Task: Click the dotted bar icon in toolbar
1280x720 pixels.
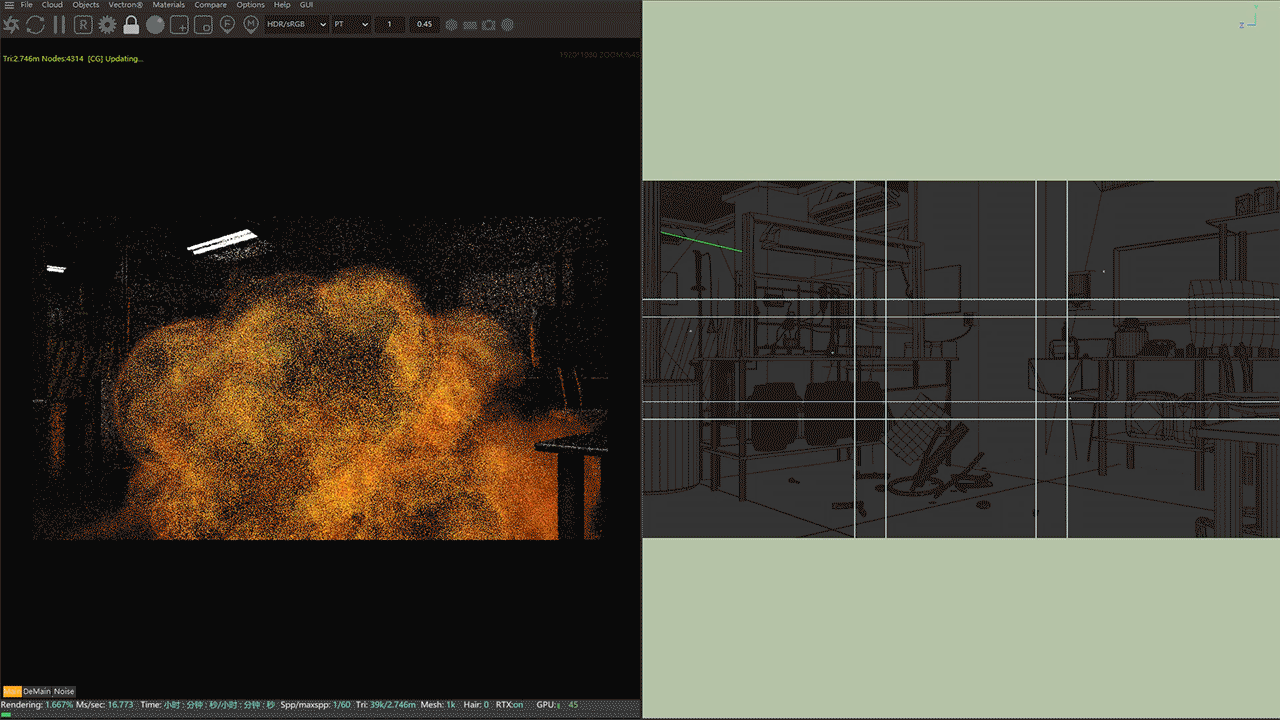Action: (x=470, y=24)
